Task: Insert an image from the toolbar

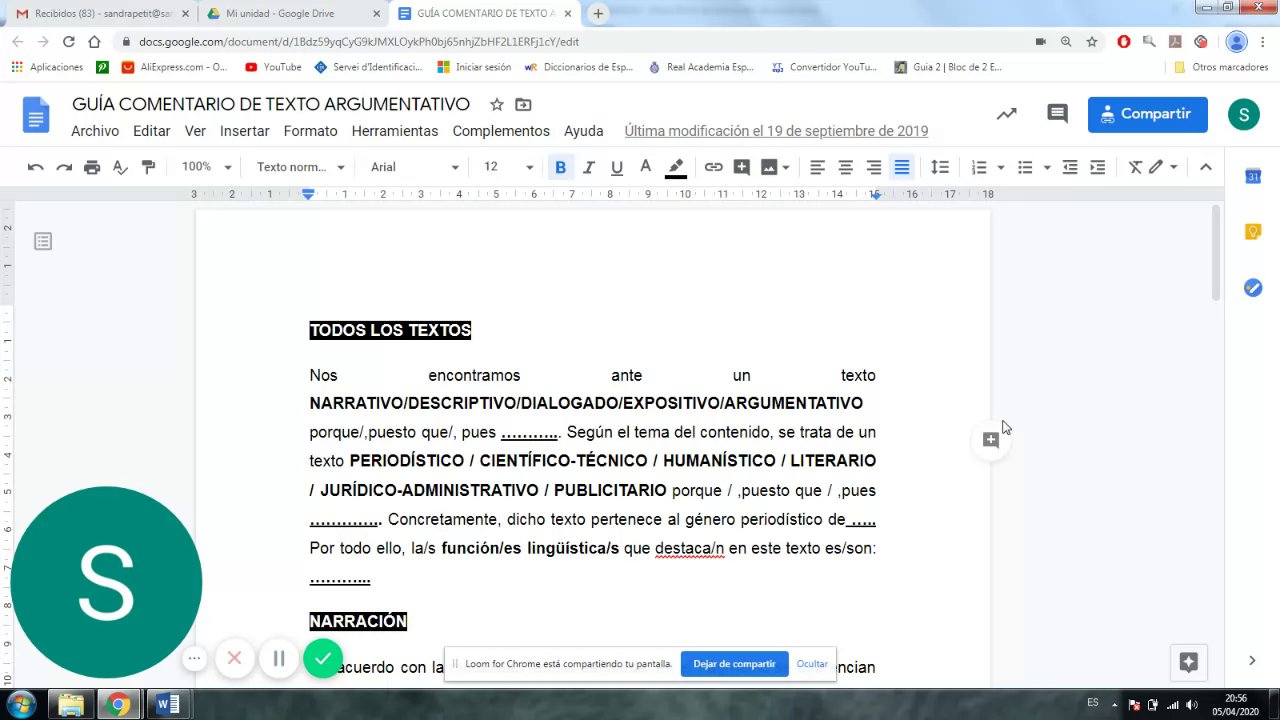Action: point(769,167)
